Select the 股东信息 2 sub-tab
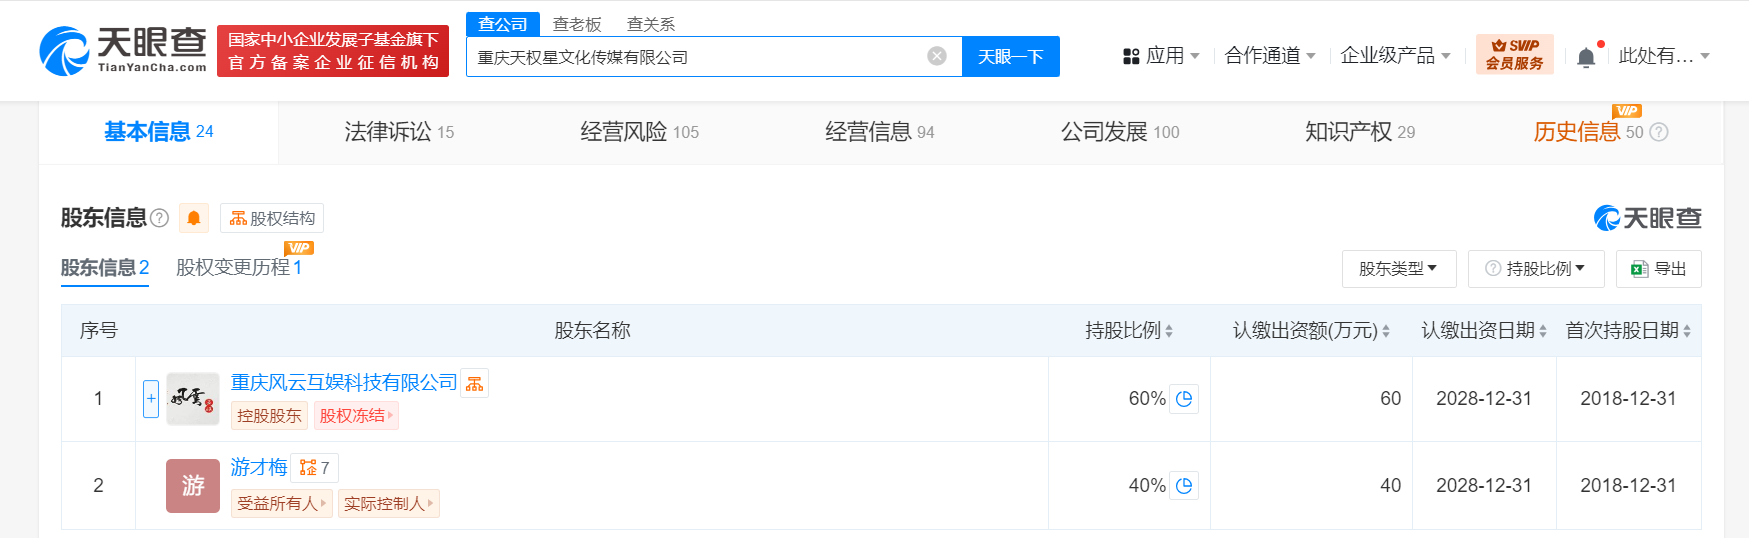Image resolution: width=1749 pixels, height=538 pixels. pyautogui.click(x=105, y=267)
